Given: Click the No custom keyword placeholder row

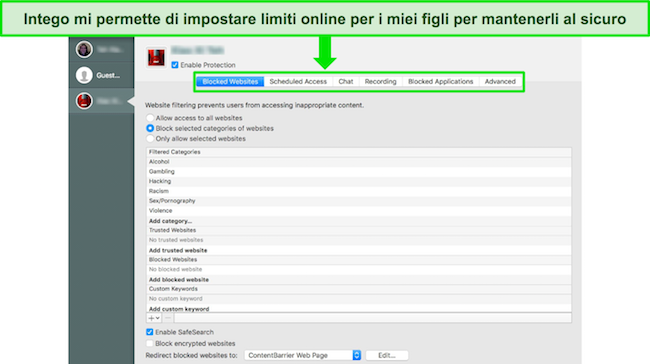Looking at the screenshot, I should click(x=359, y=299).
